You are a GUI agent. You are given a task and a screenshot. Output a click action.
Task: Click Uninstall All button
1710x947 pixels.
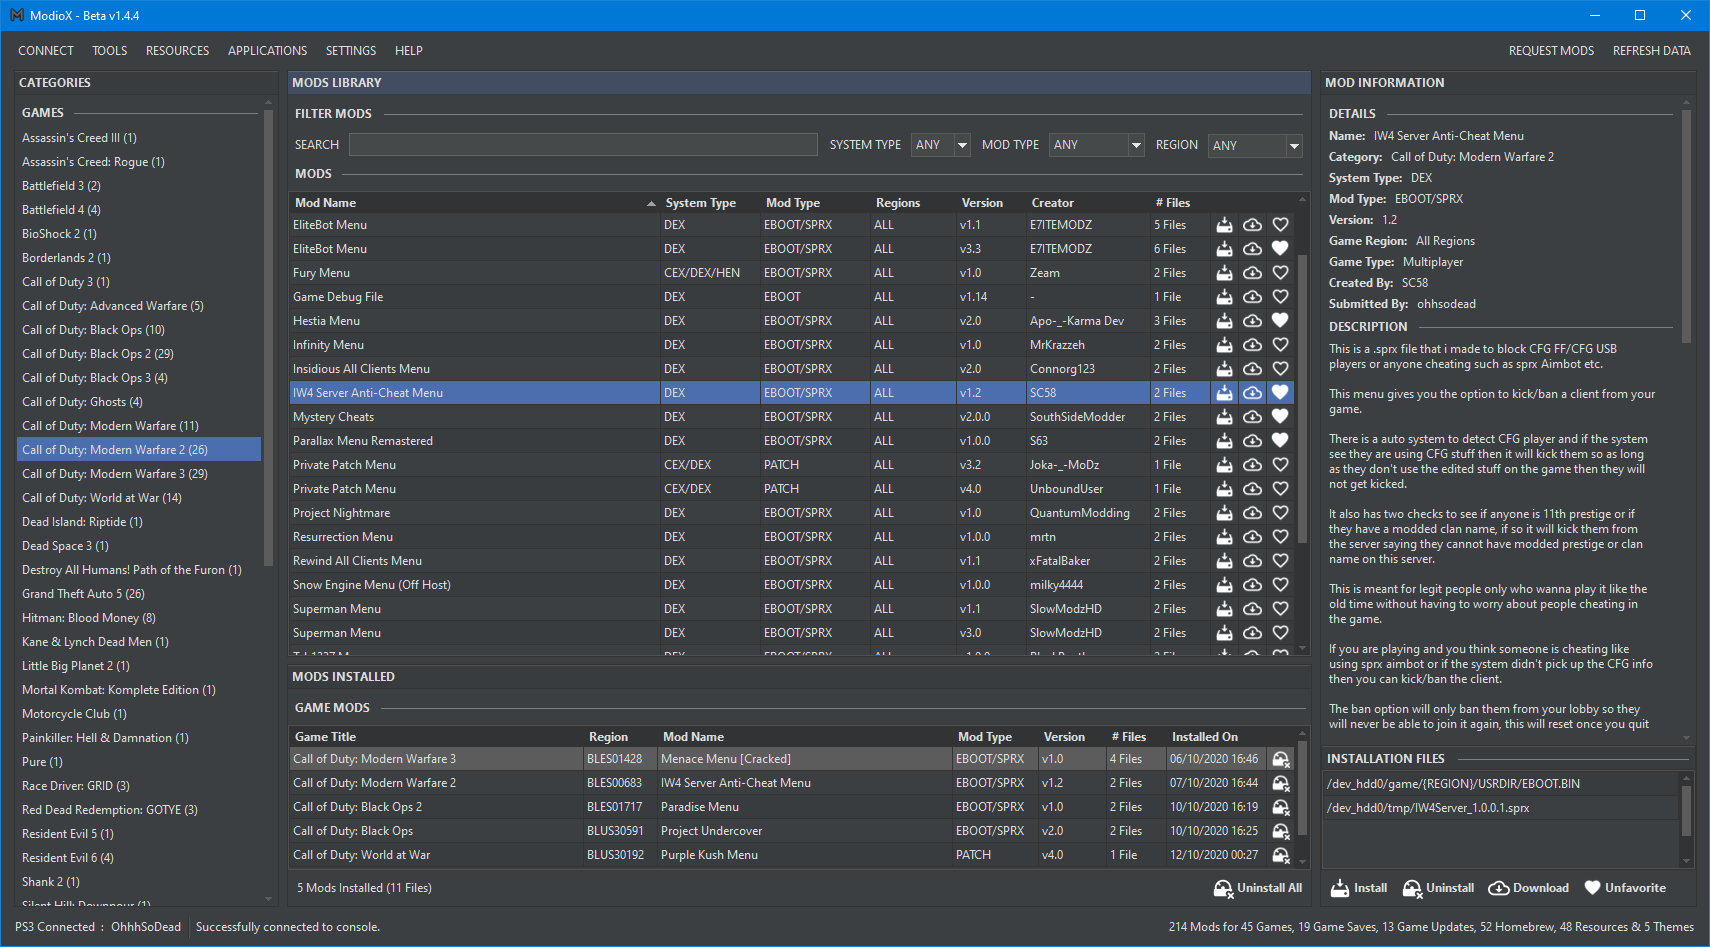[x=1258, y=888]
